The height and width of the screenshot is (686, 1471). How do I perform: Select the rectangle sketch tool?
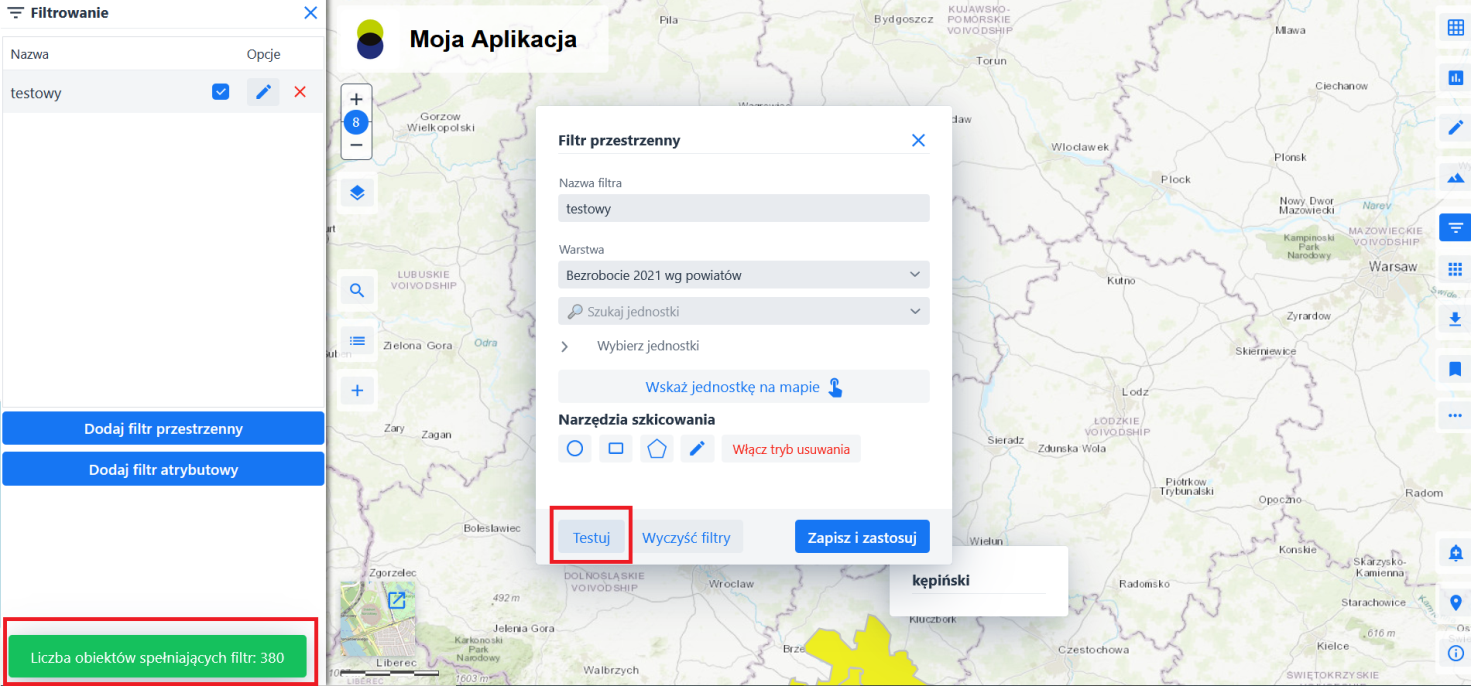tap(616, 449)
